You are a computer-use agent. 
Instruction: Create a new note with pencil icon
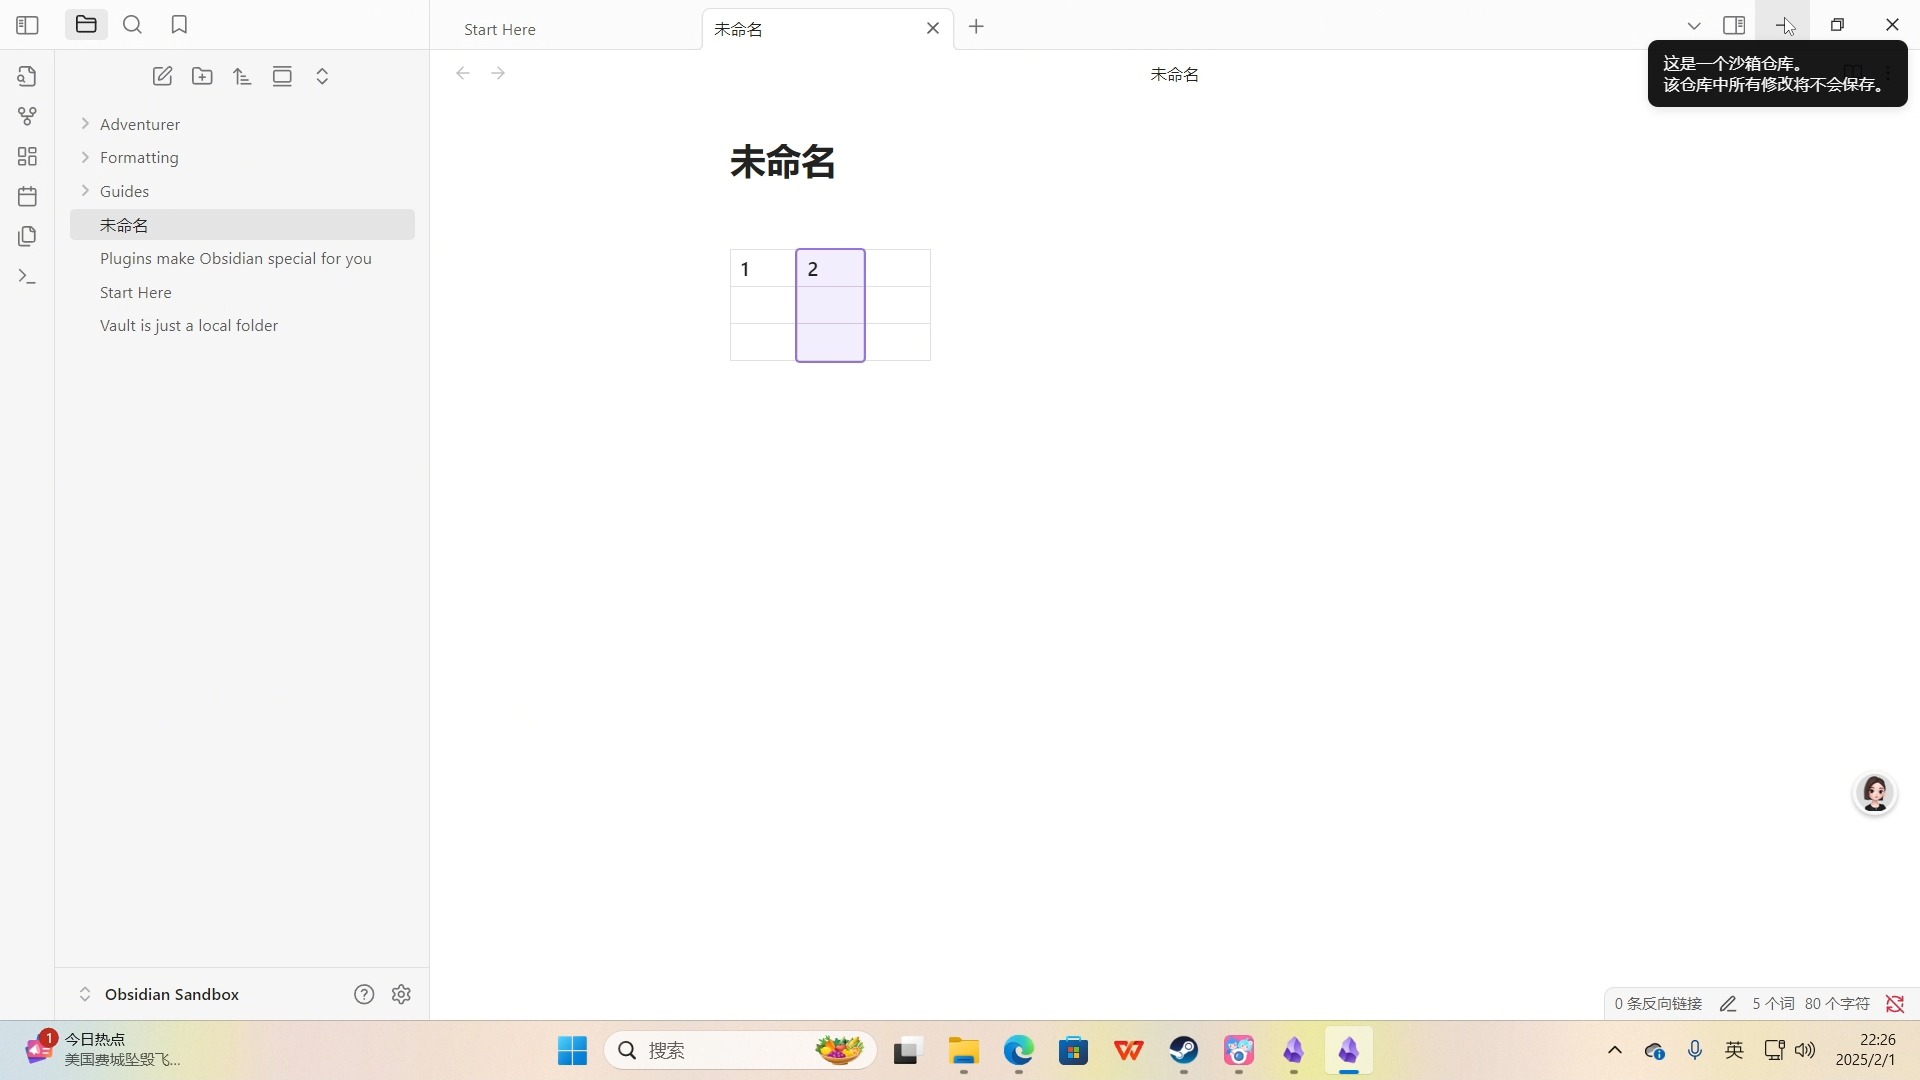[162, 76]
